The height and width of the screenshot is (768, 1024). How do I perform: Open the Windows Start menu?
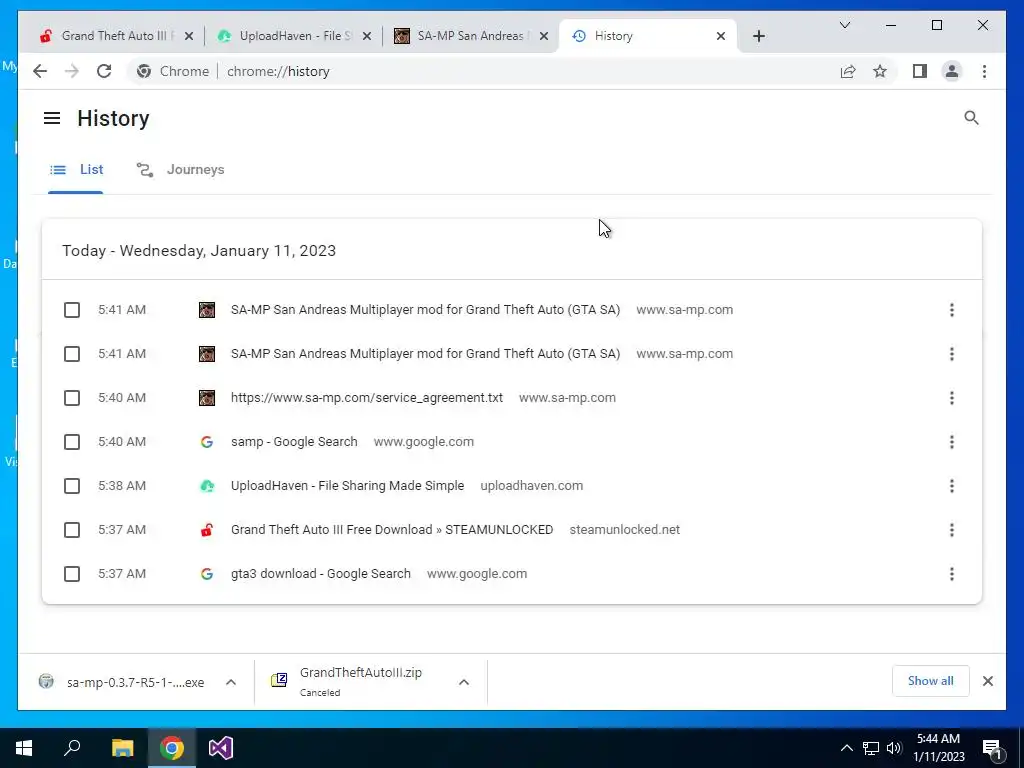(x=24, y=748)
